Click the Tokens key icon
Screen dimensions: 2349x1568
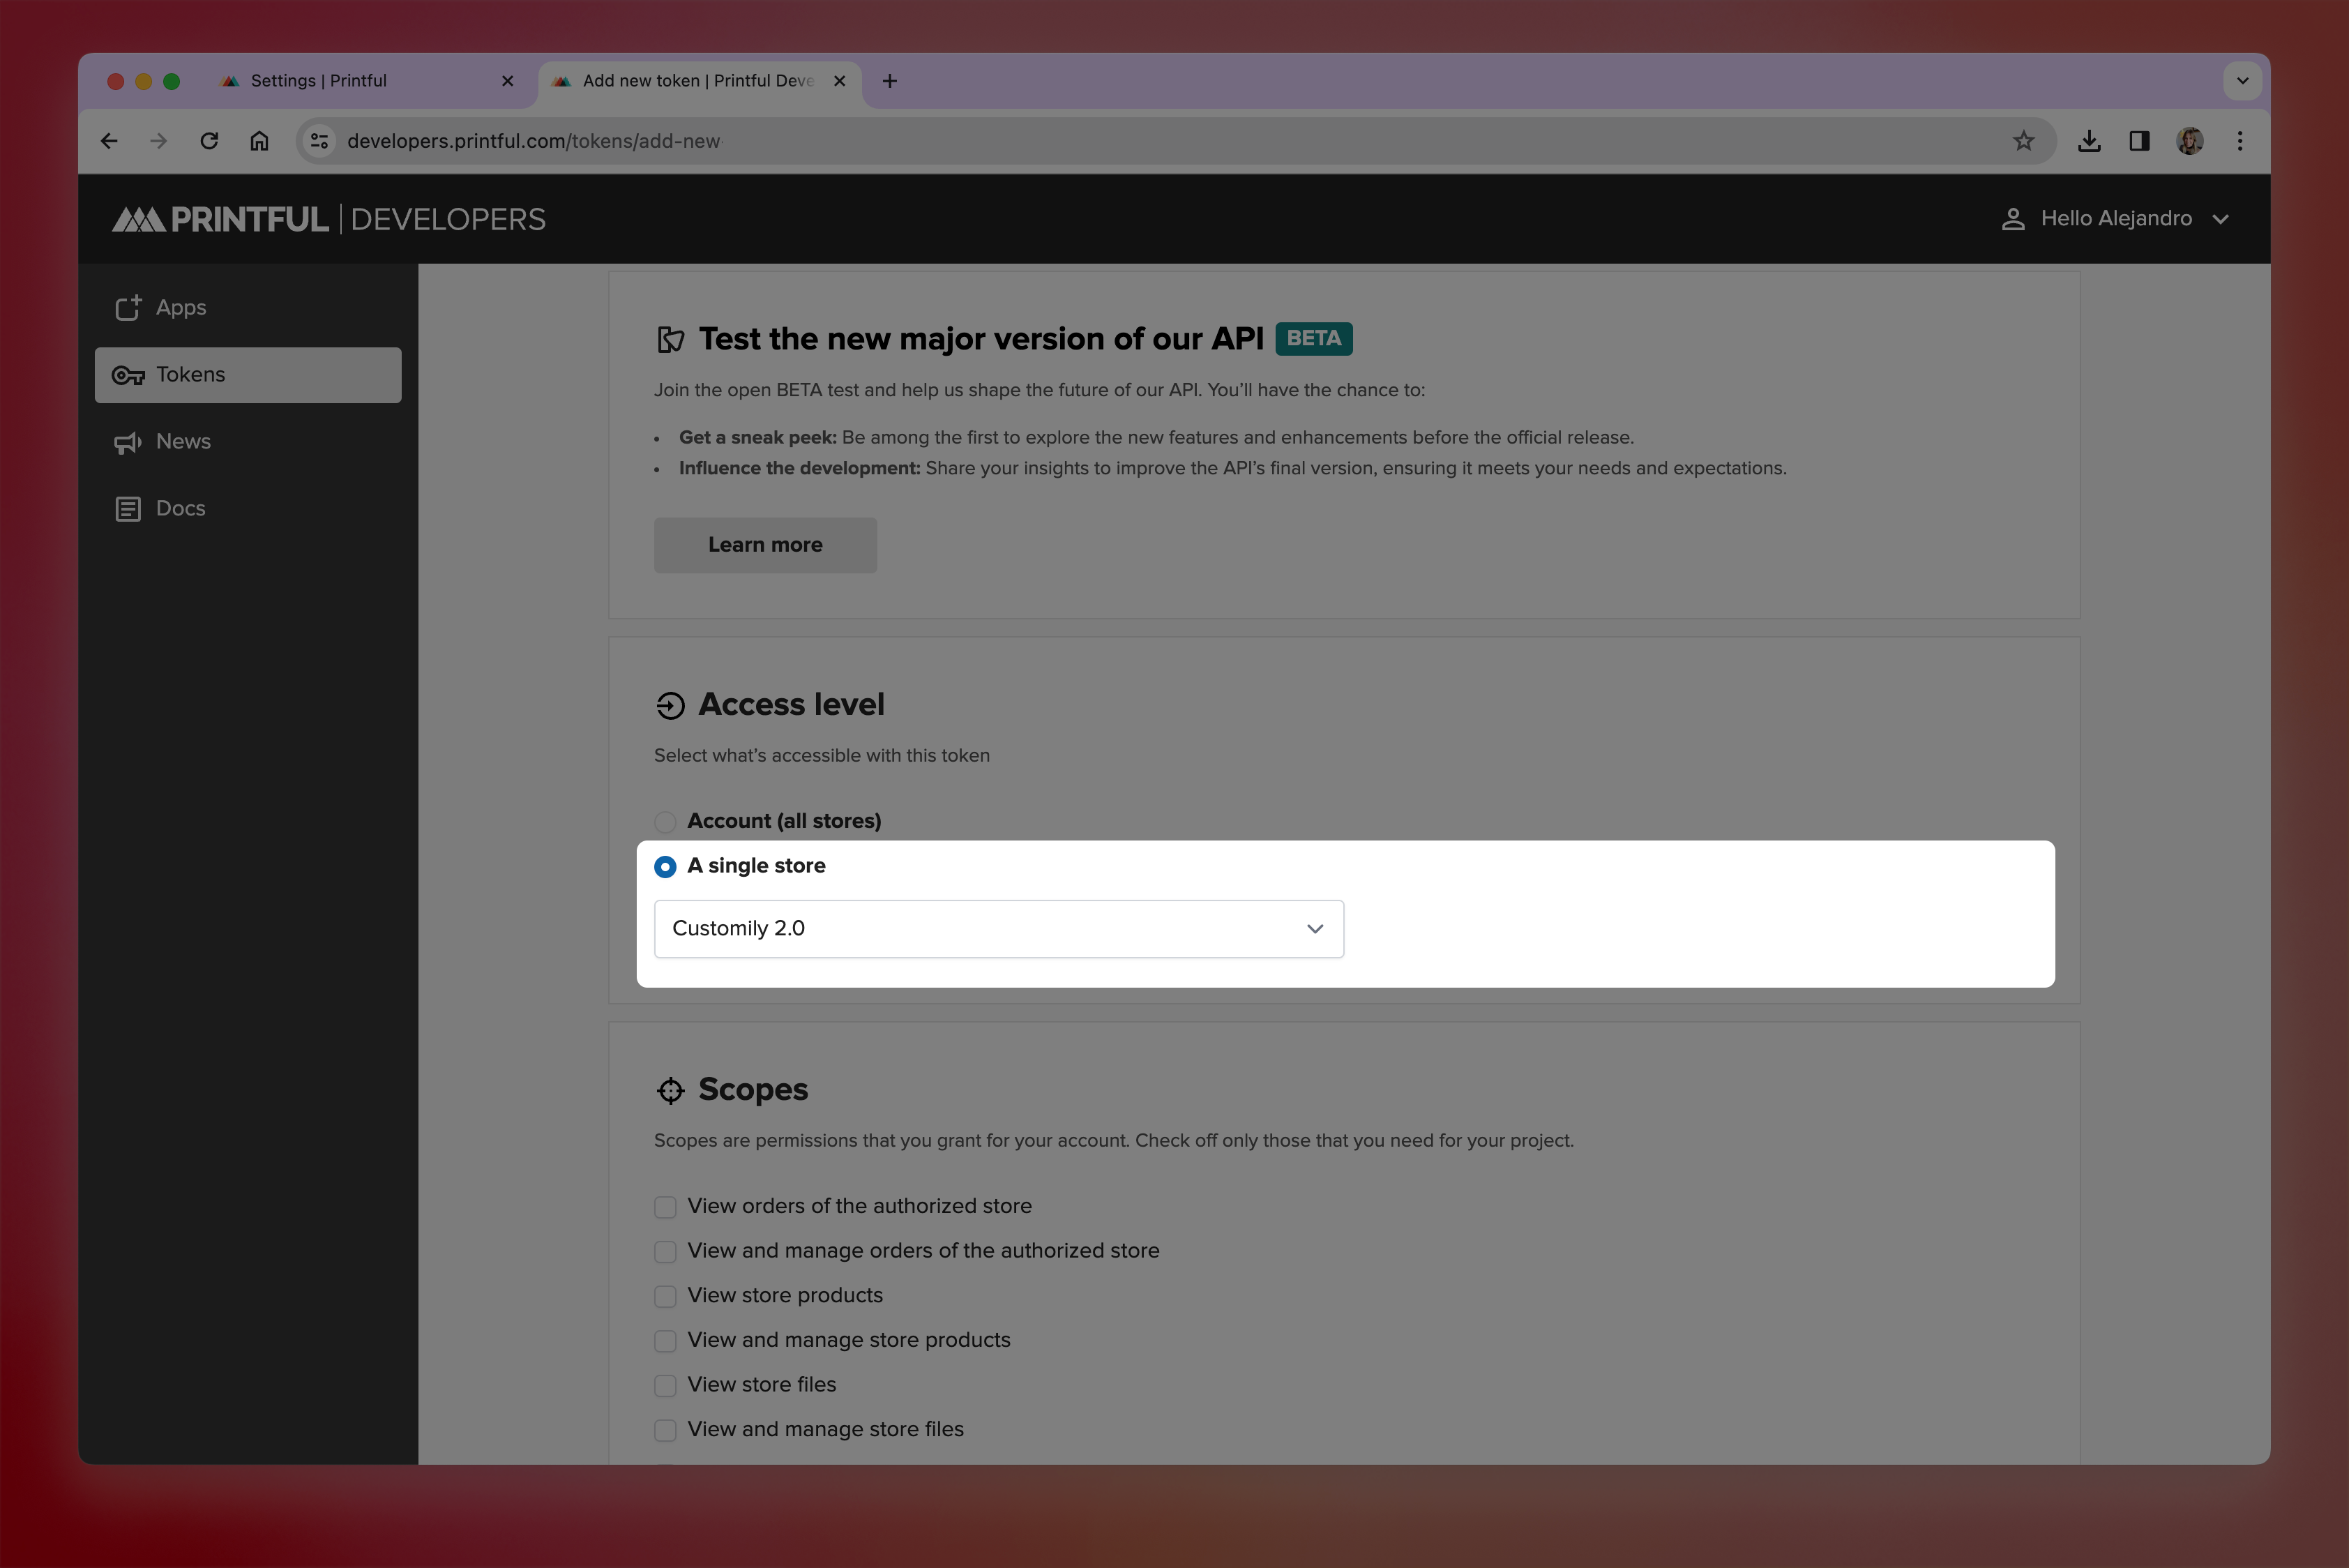(128, 375)
